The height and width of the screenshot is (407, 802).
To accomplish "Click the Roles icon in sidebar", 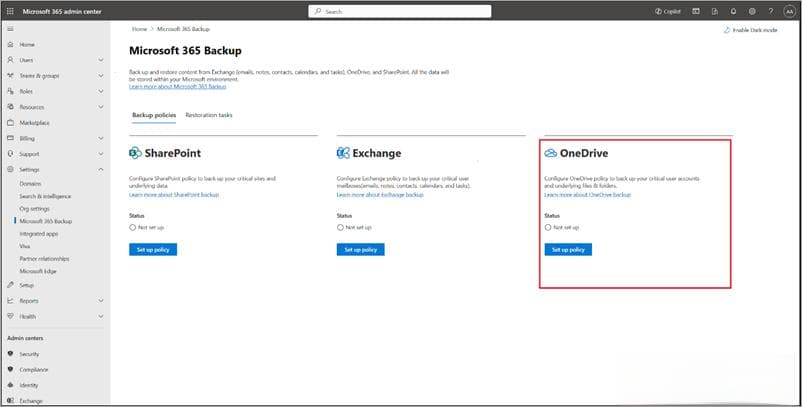I will click(10, 91).
